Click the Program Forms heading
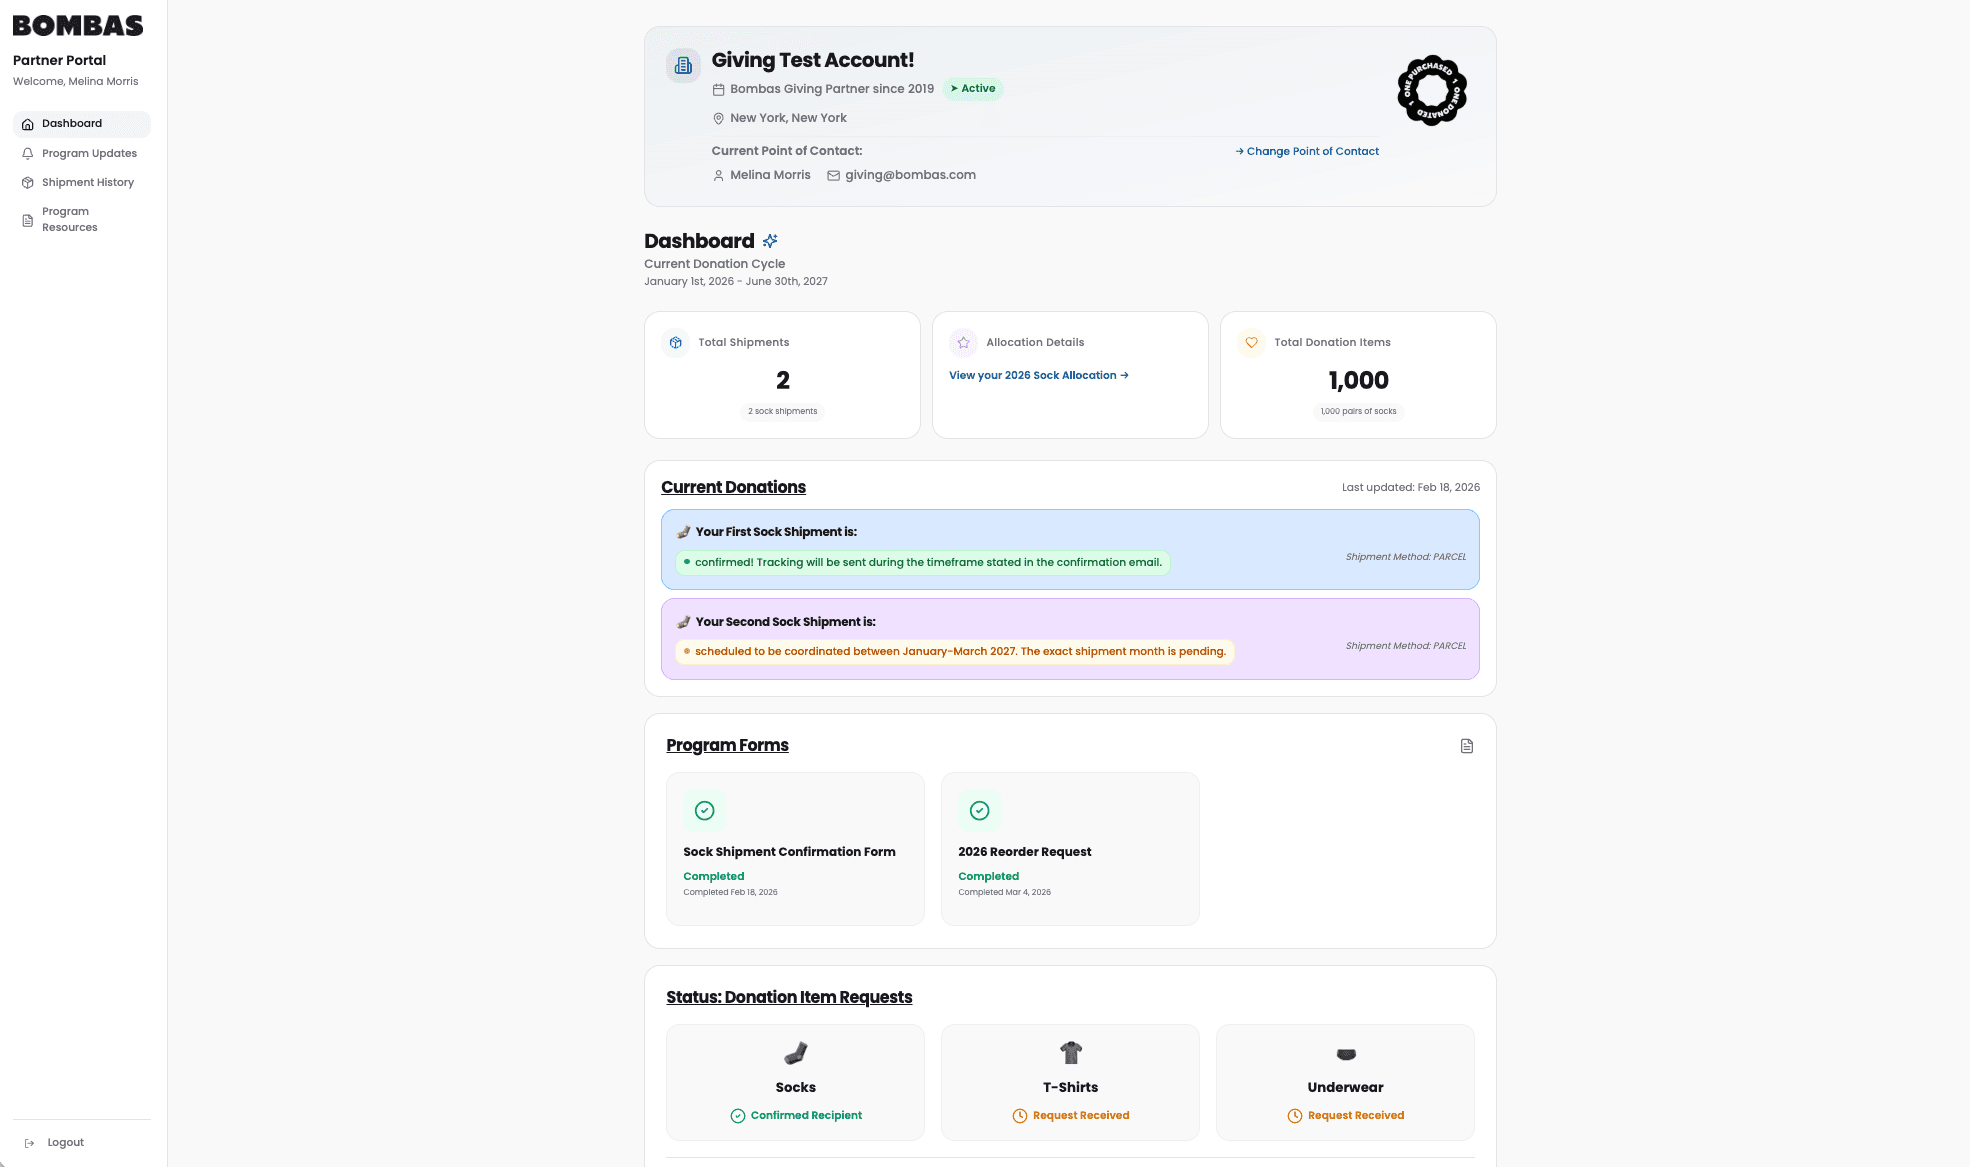Image resolution: width=1970 pixels, height=1167 pixels. [x=727, y=745]
